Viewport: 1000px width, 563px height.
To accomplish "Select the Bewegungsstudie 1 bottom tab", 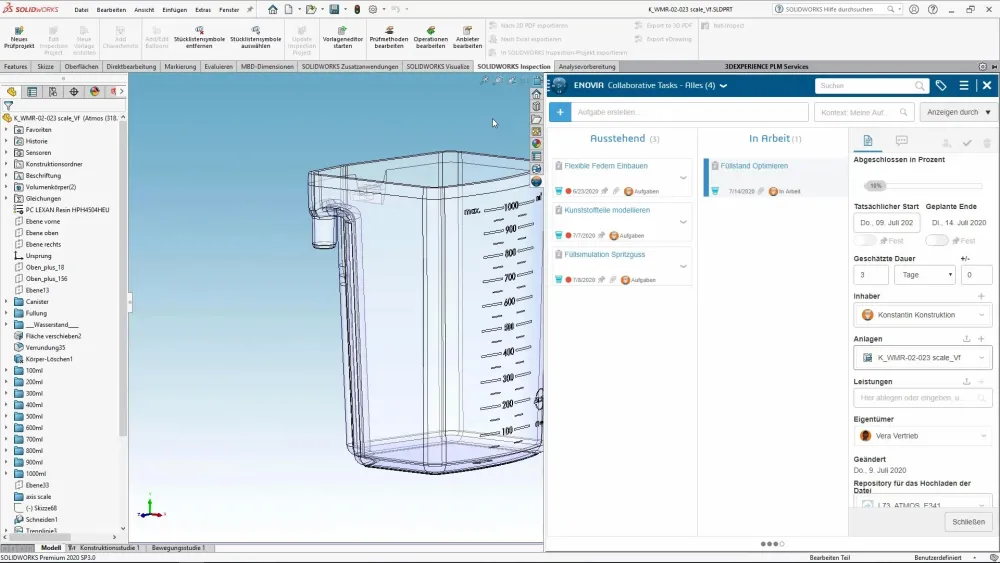I will click(178, 548).
